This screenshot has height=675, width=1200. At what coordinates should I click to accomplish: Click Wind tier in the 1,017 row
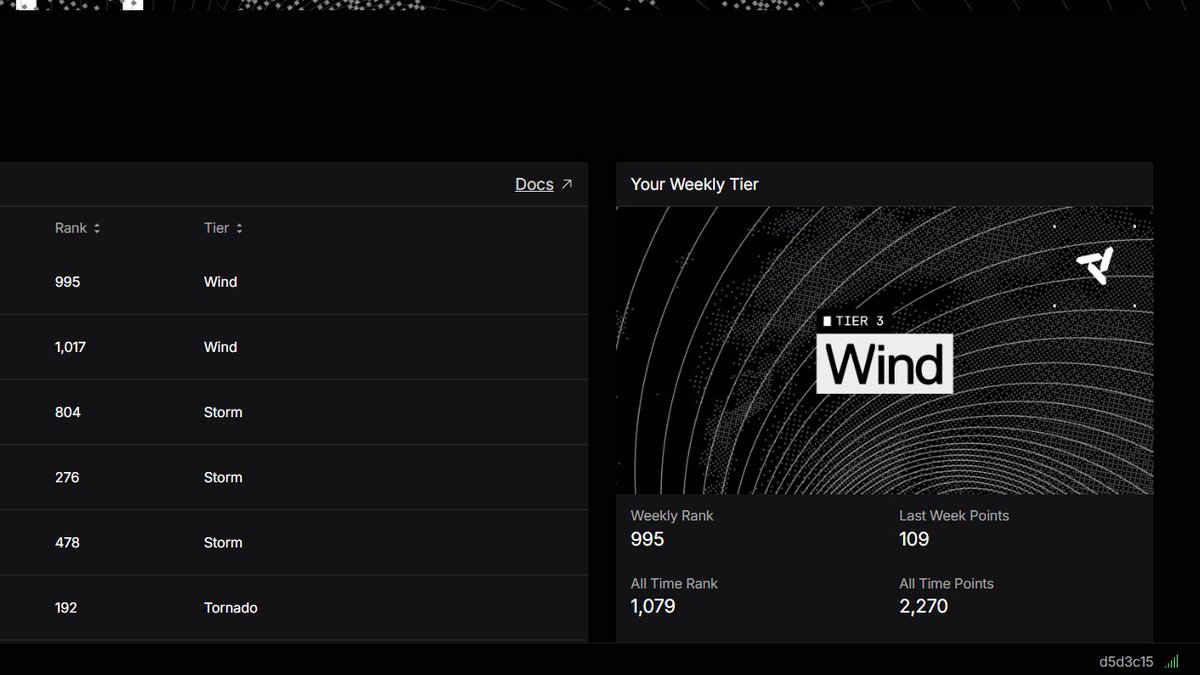pyautogui.click(x=221, y=347)
